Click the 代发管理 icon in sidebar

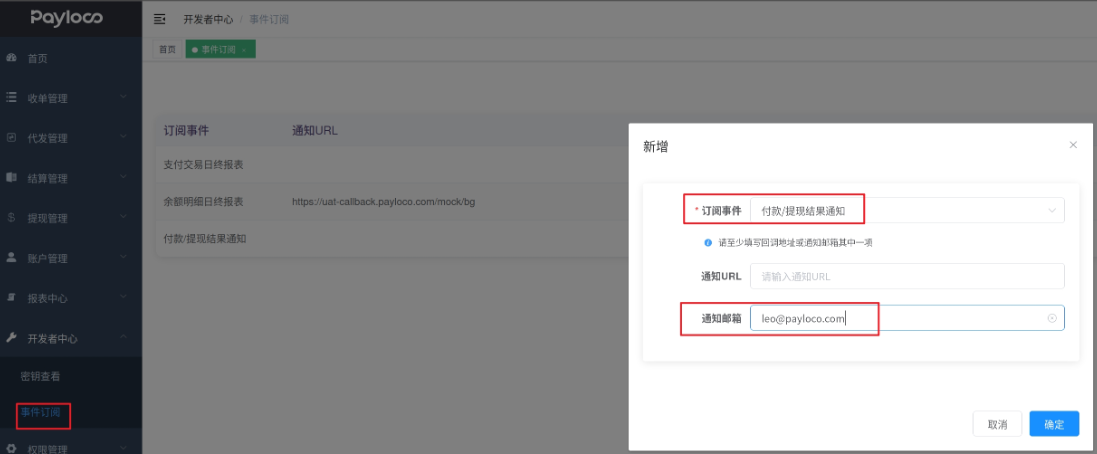11,138
